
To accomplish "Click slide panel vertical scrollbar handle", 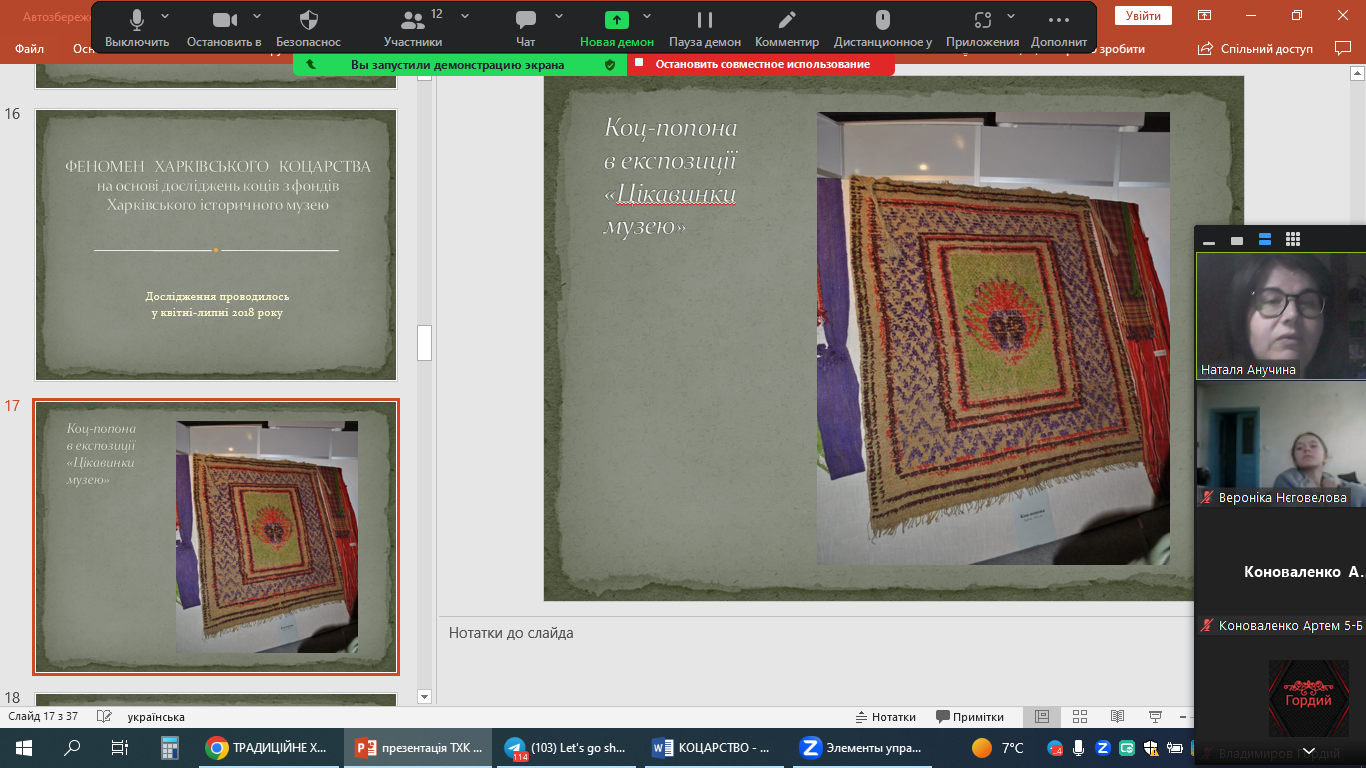I will [424, 342].
